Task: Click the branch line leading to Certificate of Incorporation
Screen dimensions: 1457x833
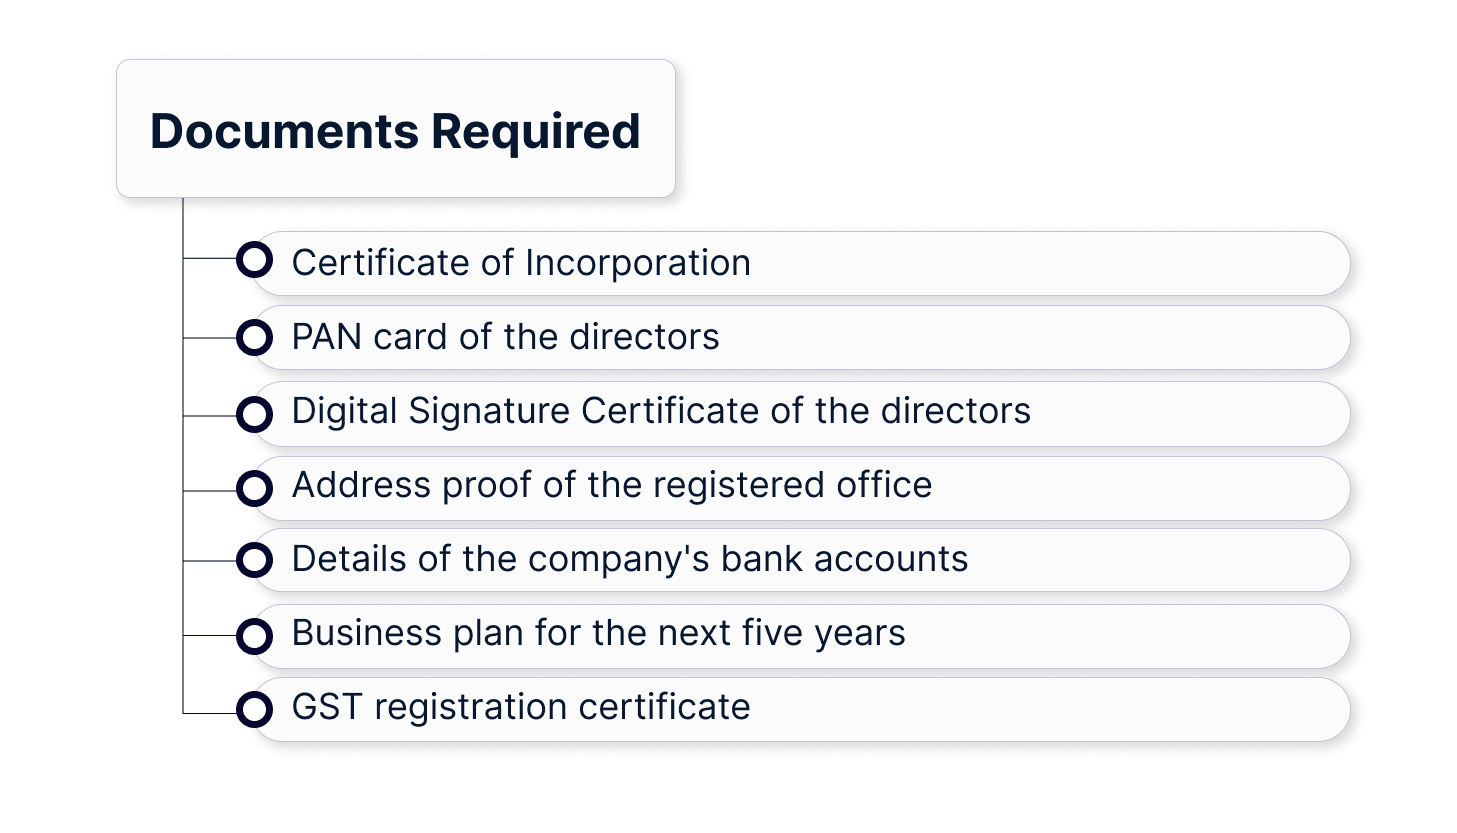Action: (x=210, y=258)
